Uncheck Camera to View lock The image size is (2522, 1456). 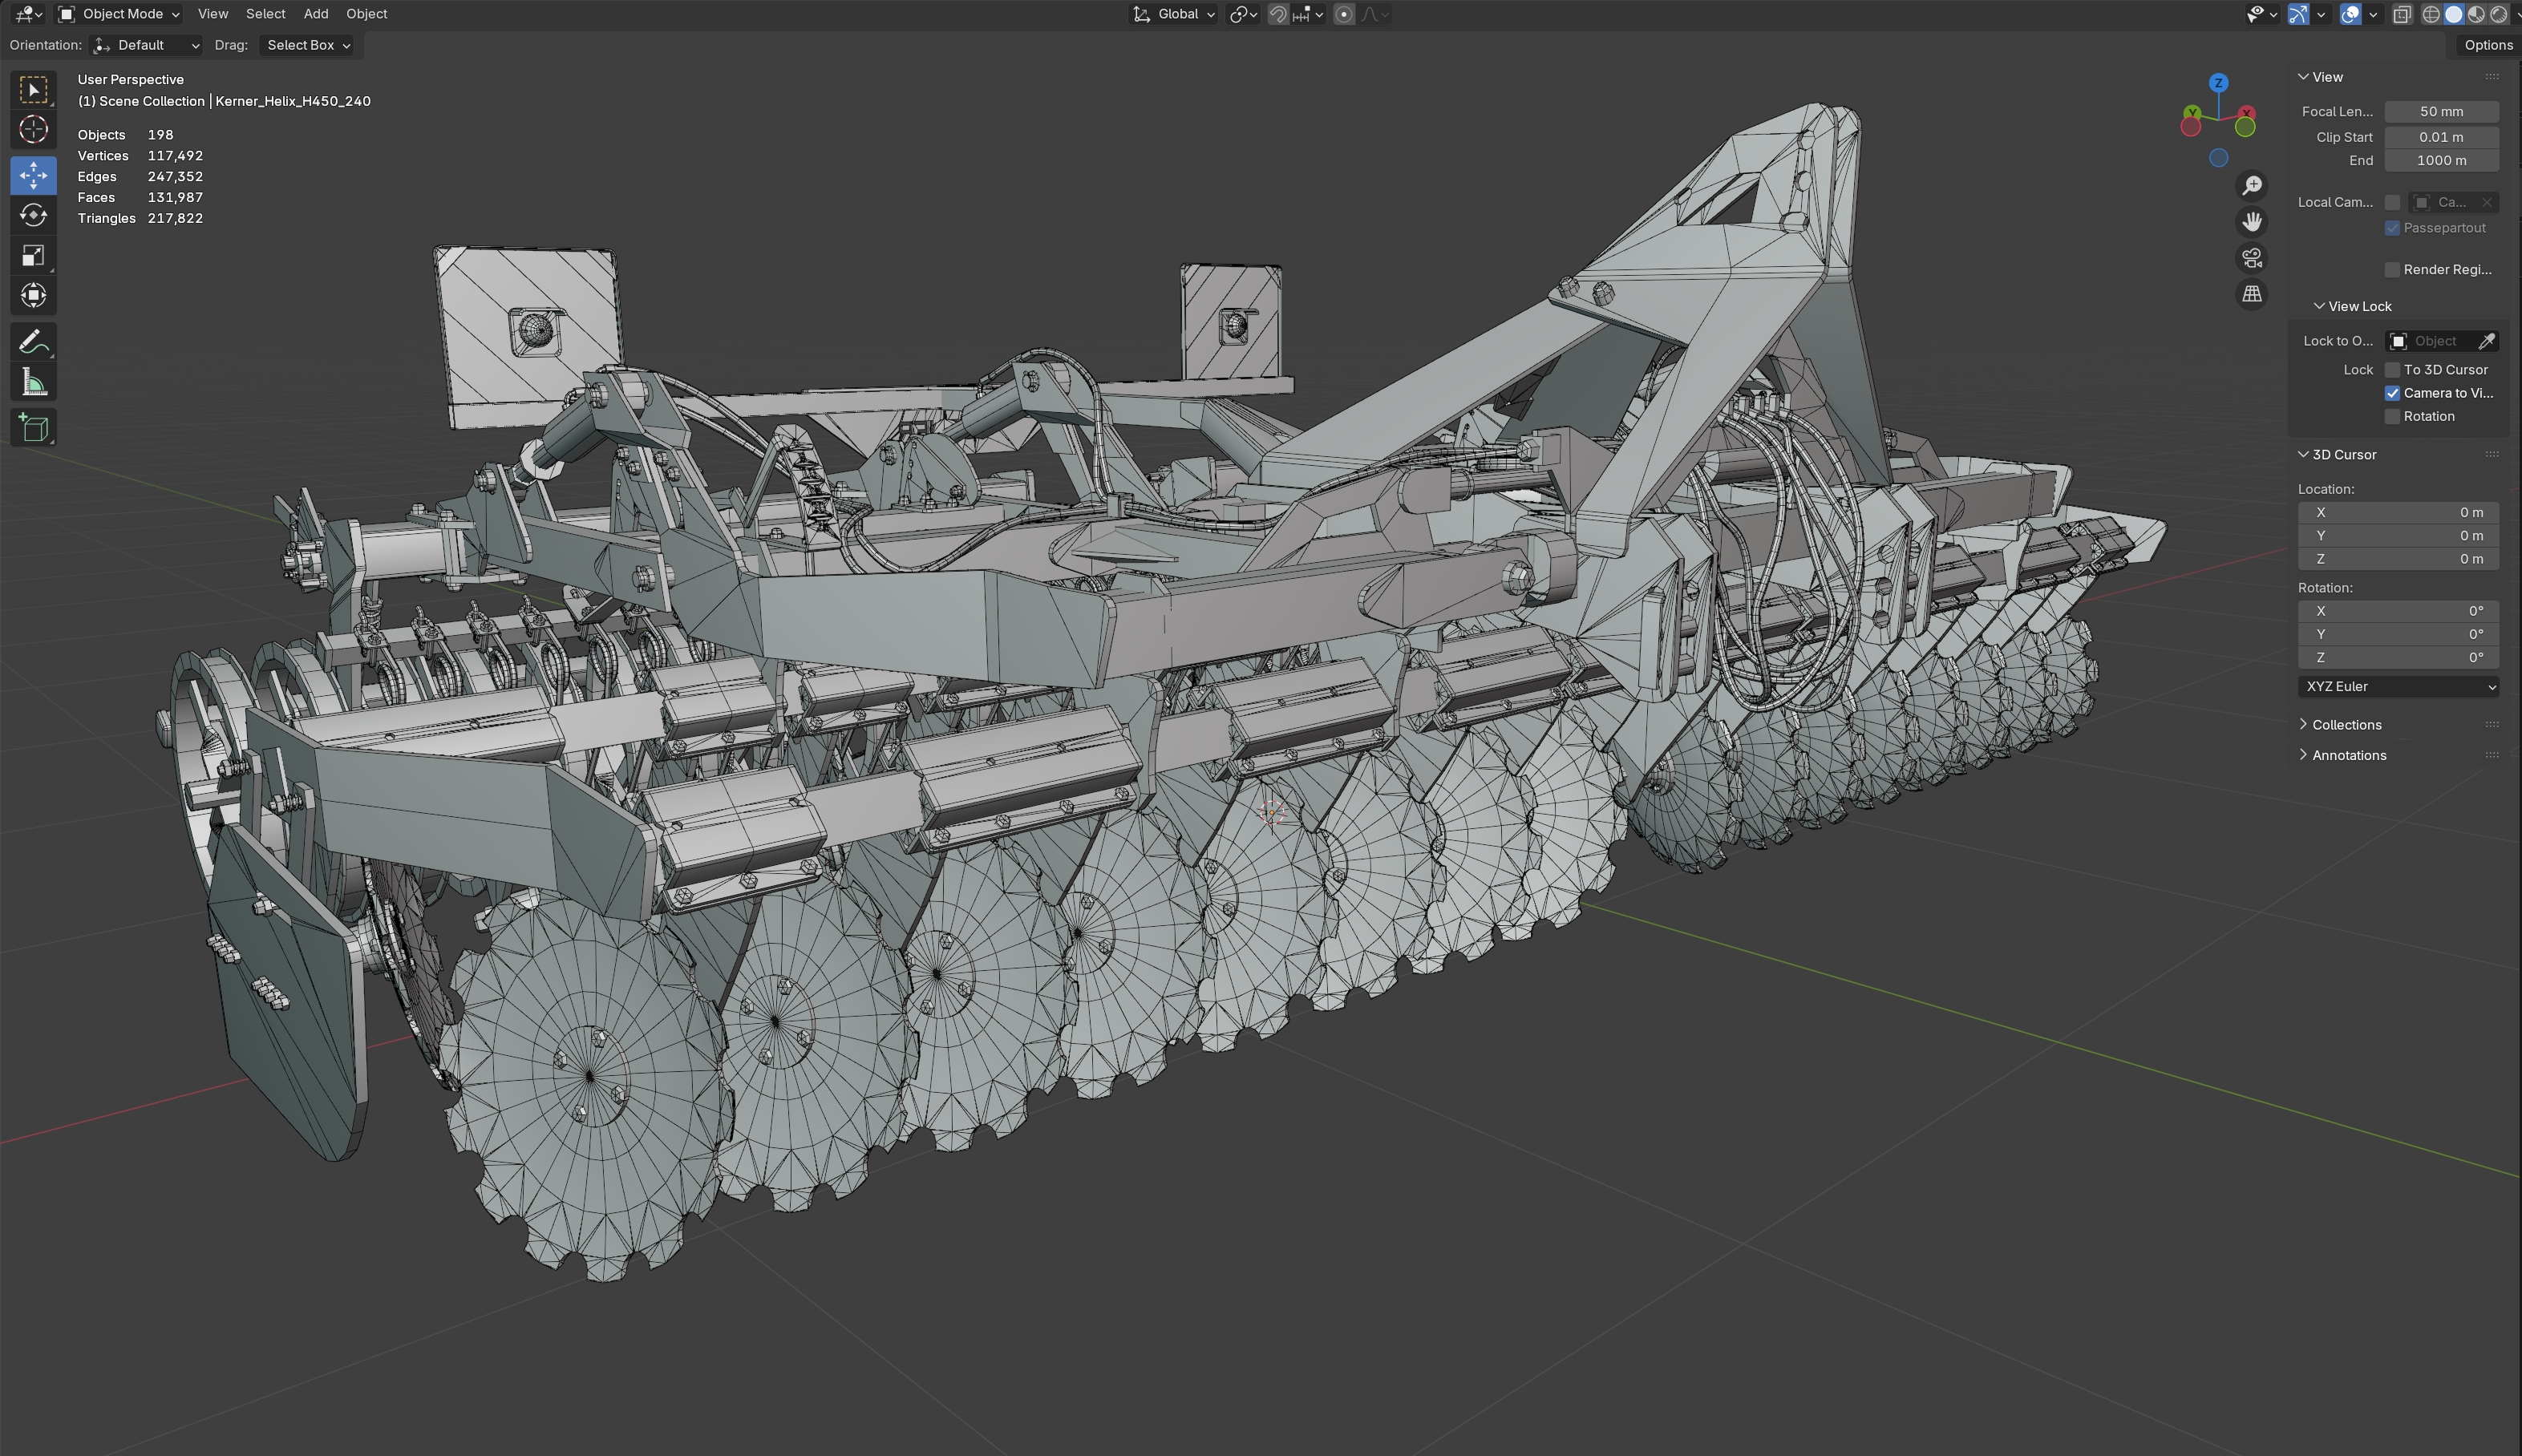2392,393
